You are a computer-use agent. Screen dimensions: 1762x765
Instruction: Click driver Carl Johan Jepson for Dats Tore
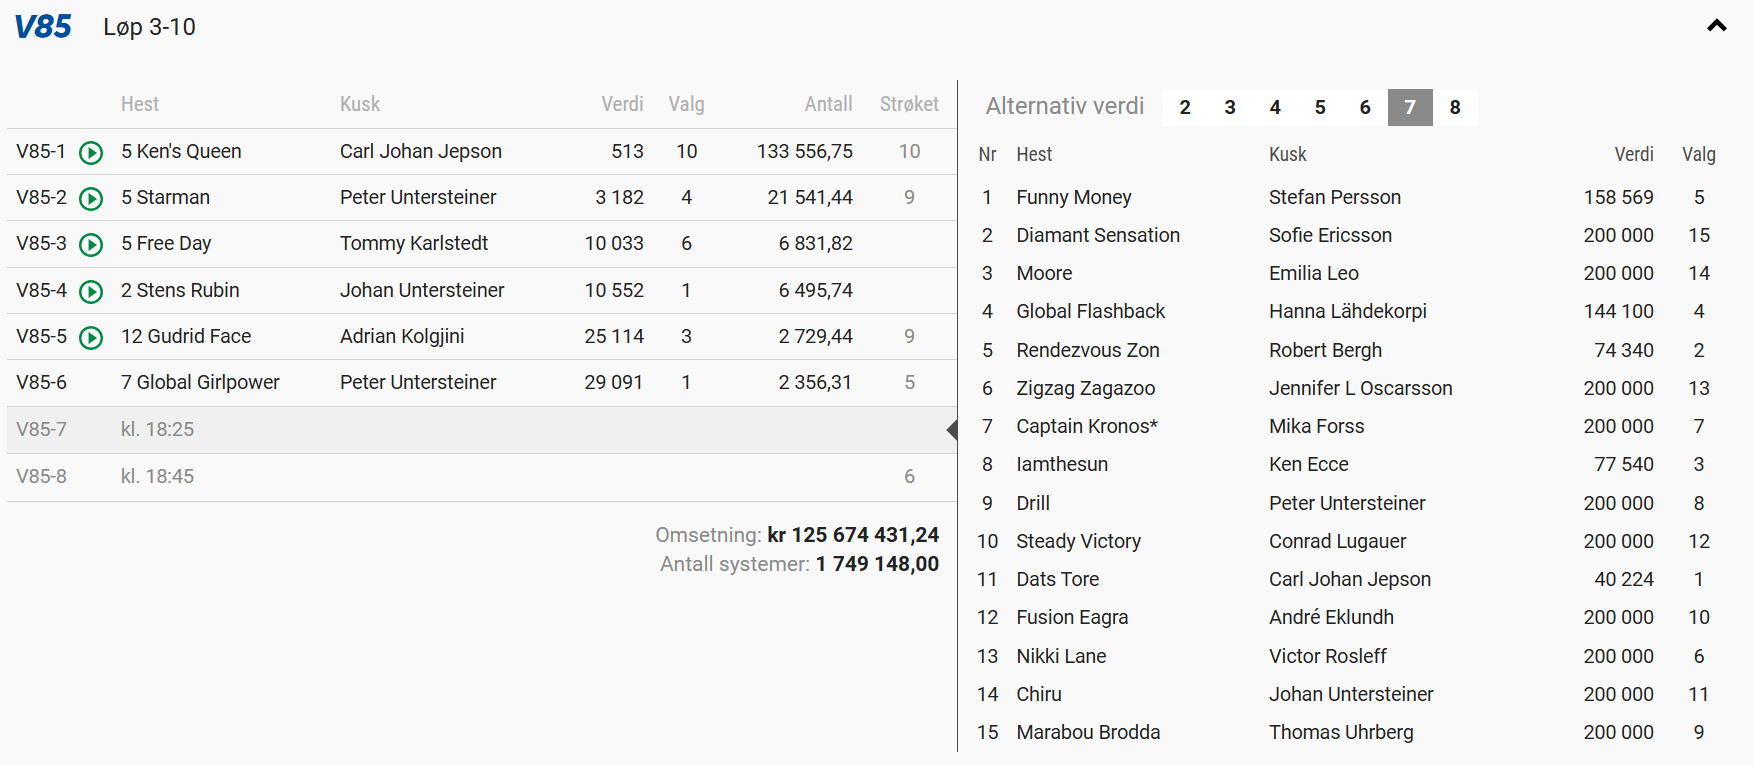[x=1350, y=579]
